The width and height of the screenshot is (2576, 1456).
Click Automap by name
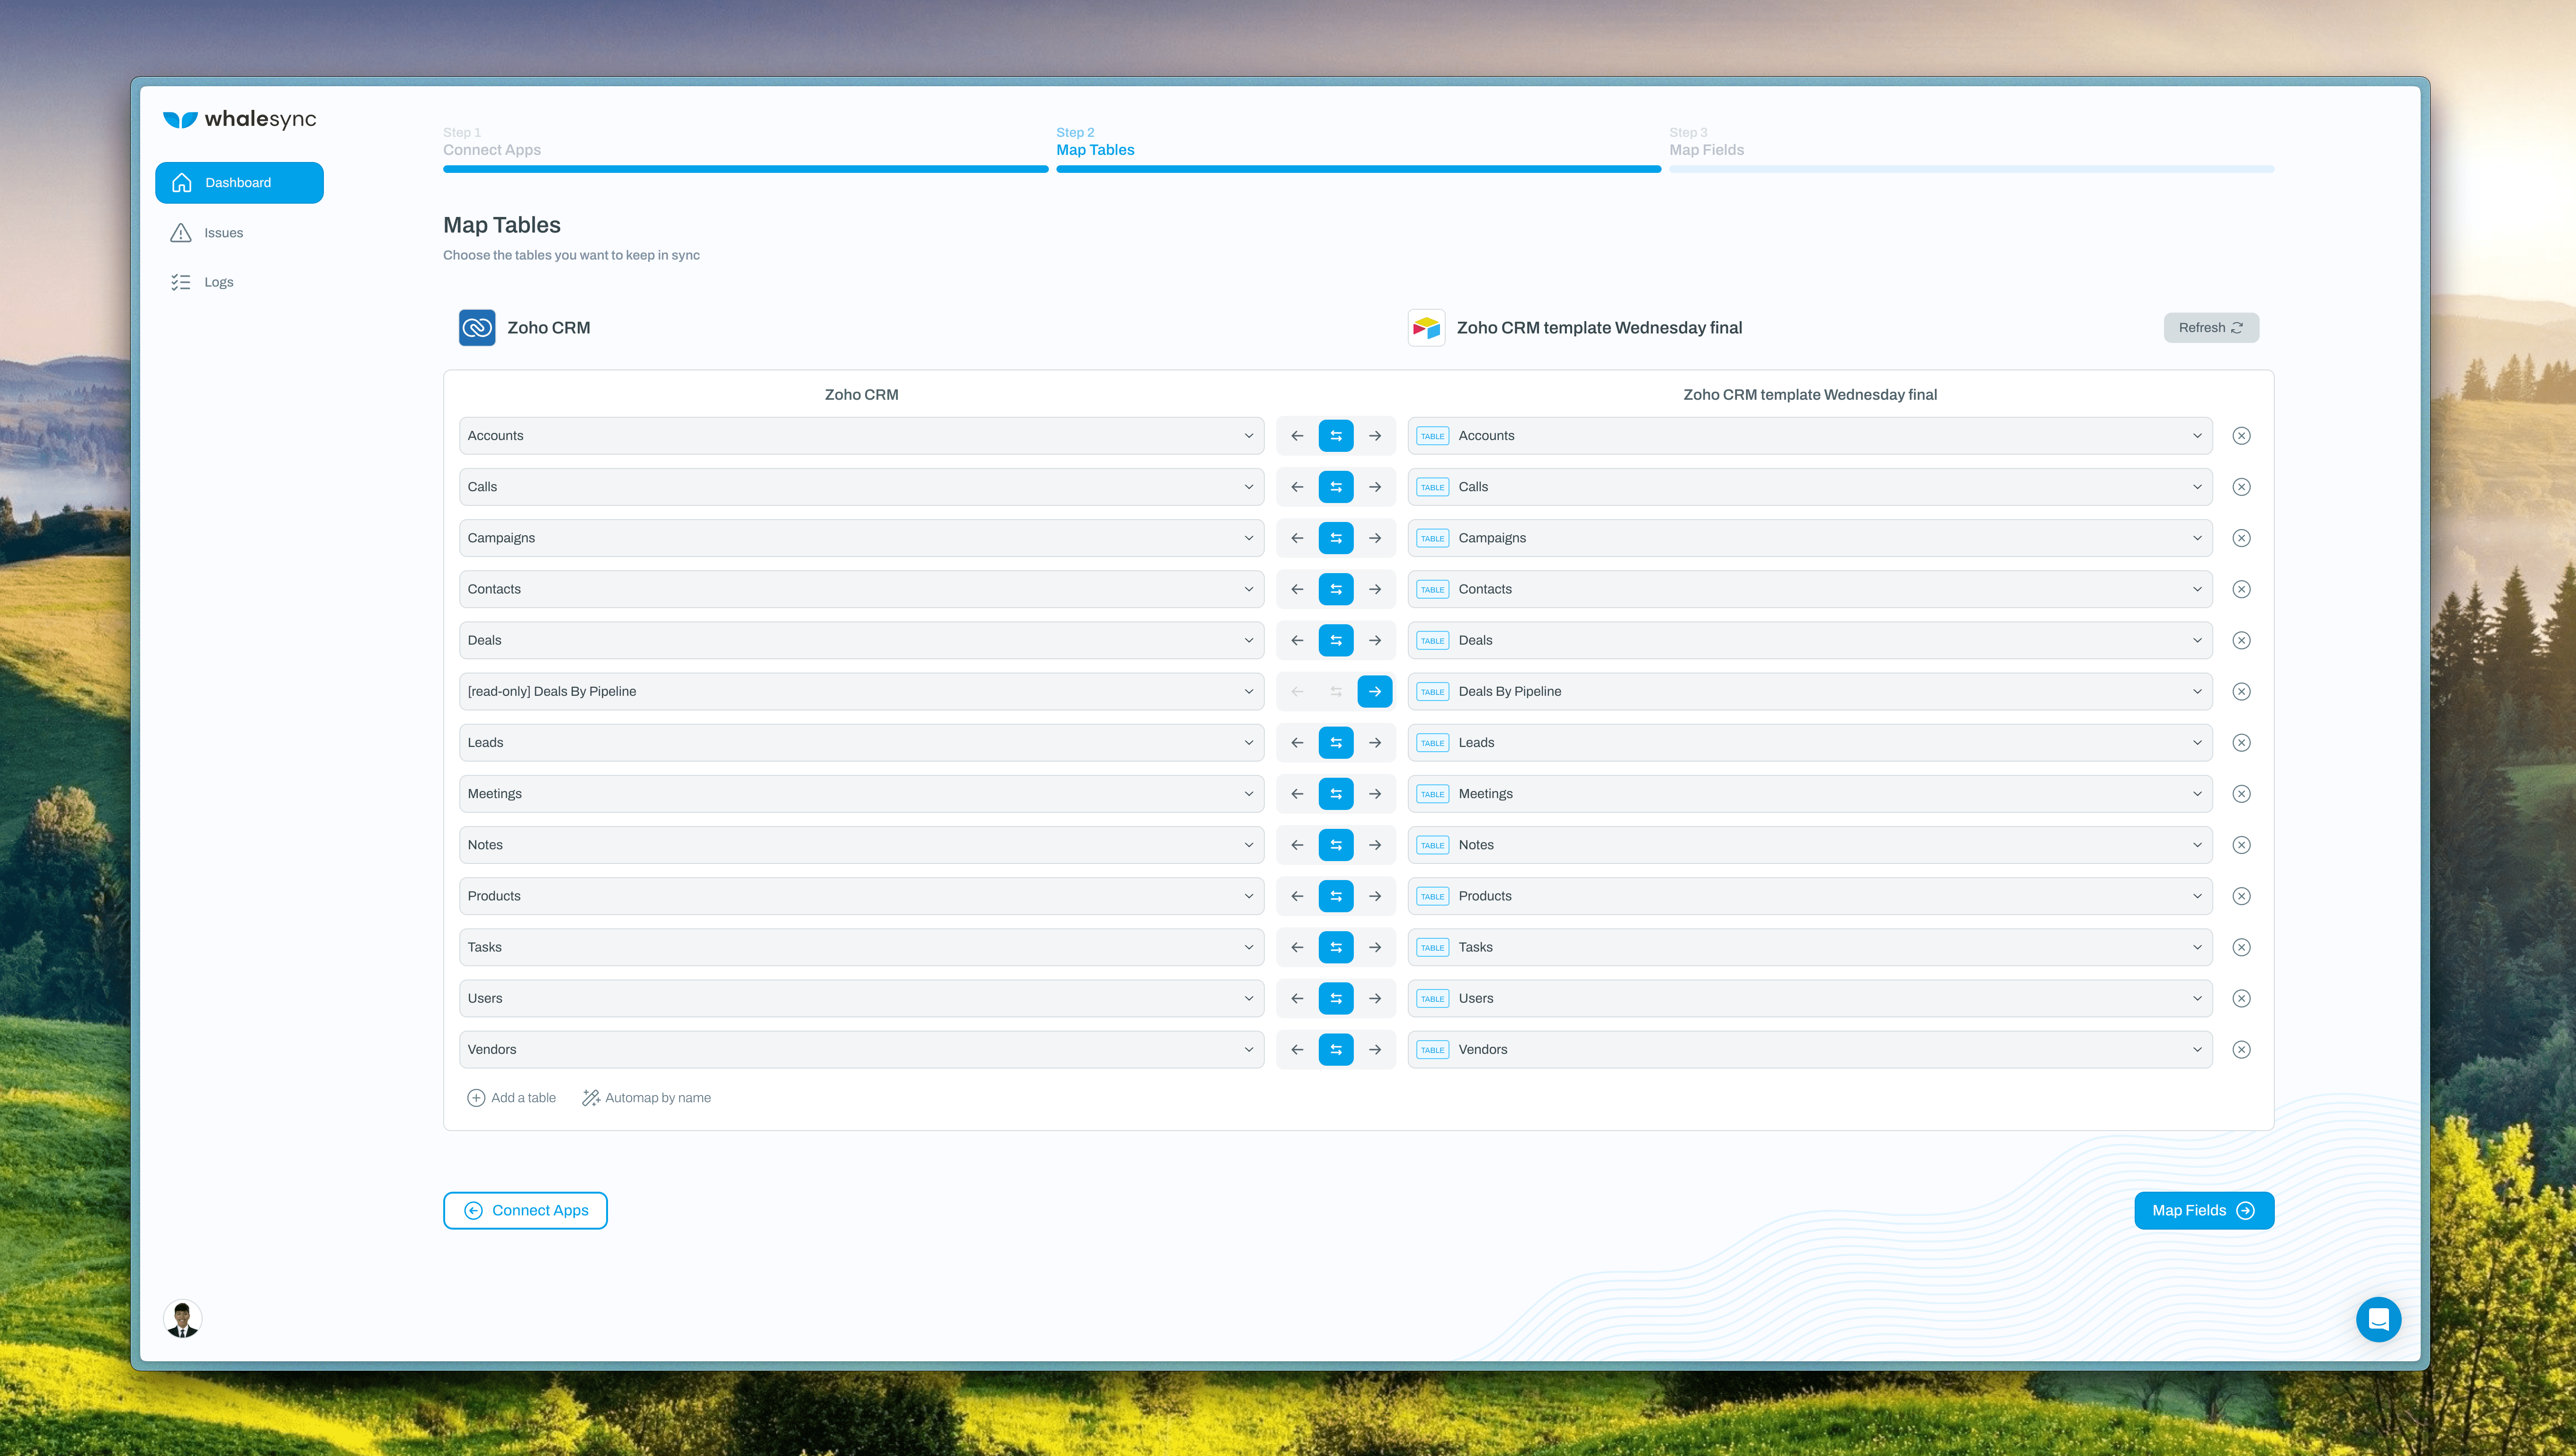coord(647,1098)
